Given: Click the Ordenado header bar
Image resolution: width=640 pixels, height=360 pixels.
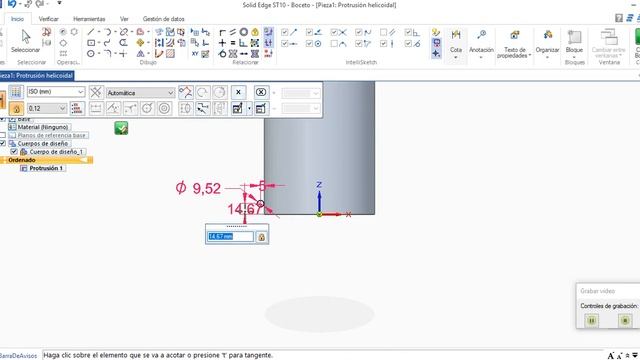Looking at the screenshot, I should (47, 160).
